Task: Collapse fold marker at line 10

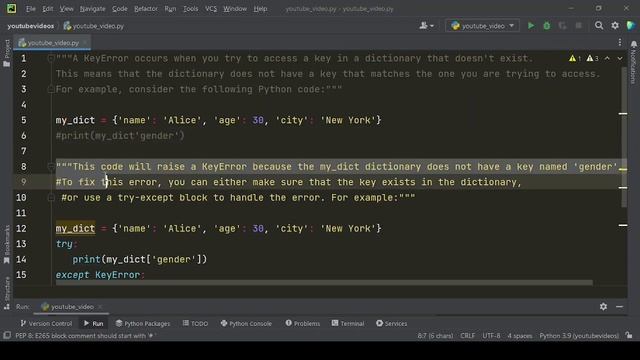Action: point(51,198)
